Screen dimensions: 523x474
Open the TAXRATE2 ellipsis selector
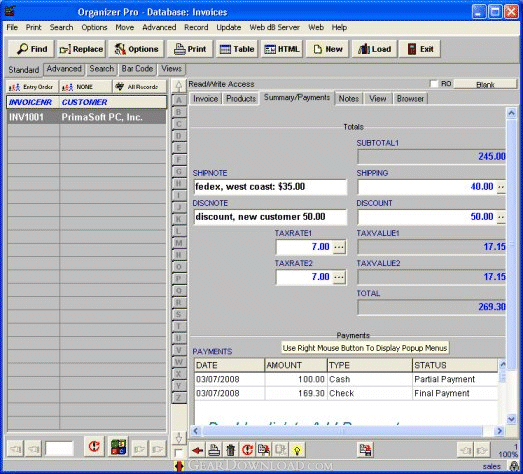(x=339, y=277)
